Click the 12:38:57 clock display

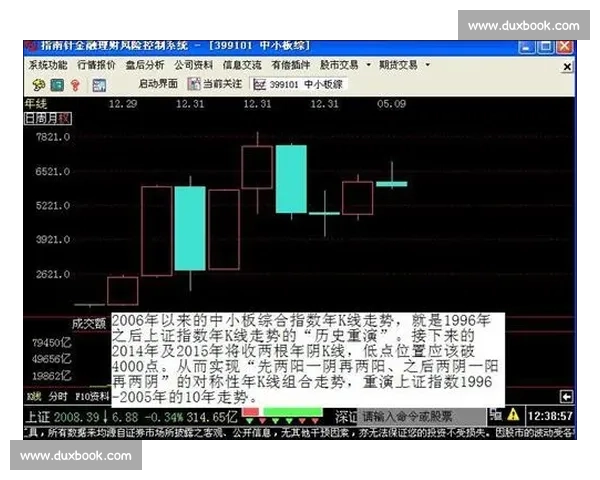(550, 416)
